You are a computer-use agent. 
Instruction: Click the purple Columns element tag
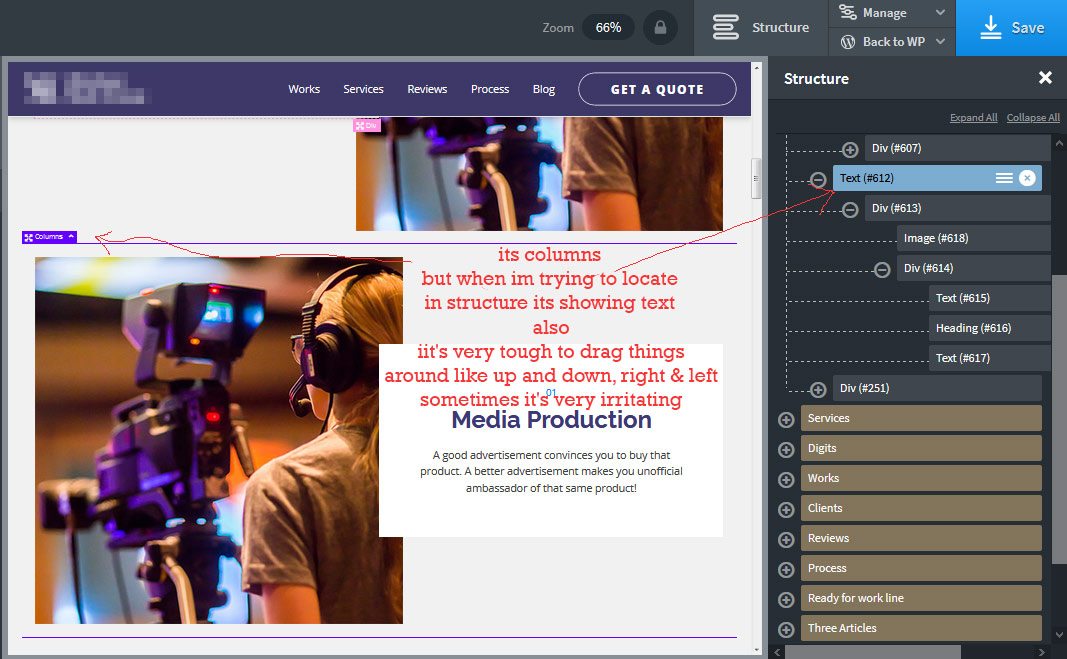coord(49,237)
